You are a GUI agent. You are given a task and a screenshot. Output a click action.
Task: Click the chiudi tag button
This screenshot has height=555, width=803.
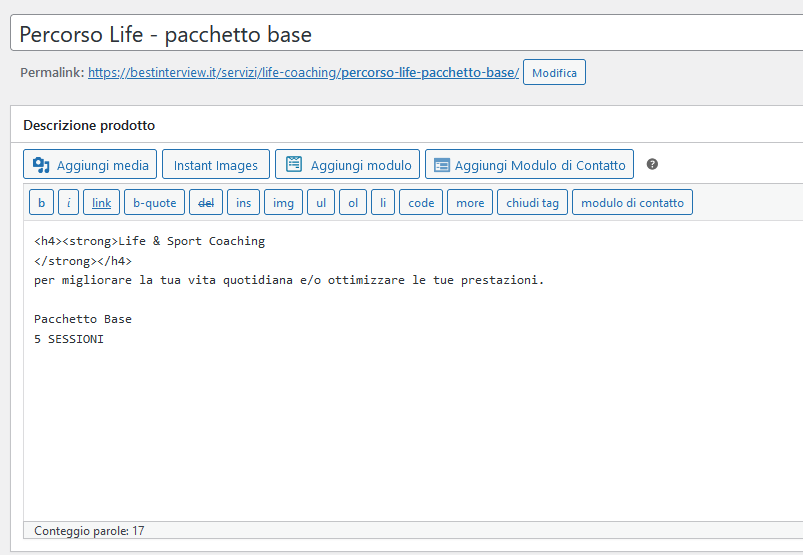tap(532, 203)
